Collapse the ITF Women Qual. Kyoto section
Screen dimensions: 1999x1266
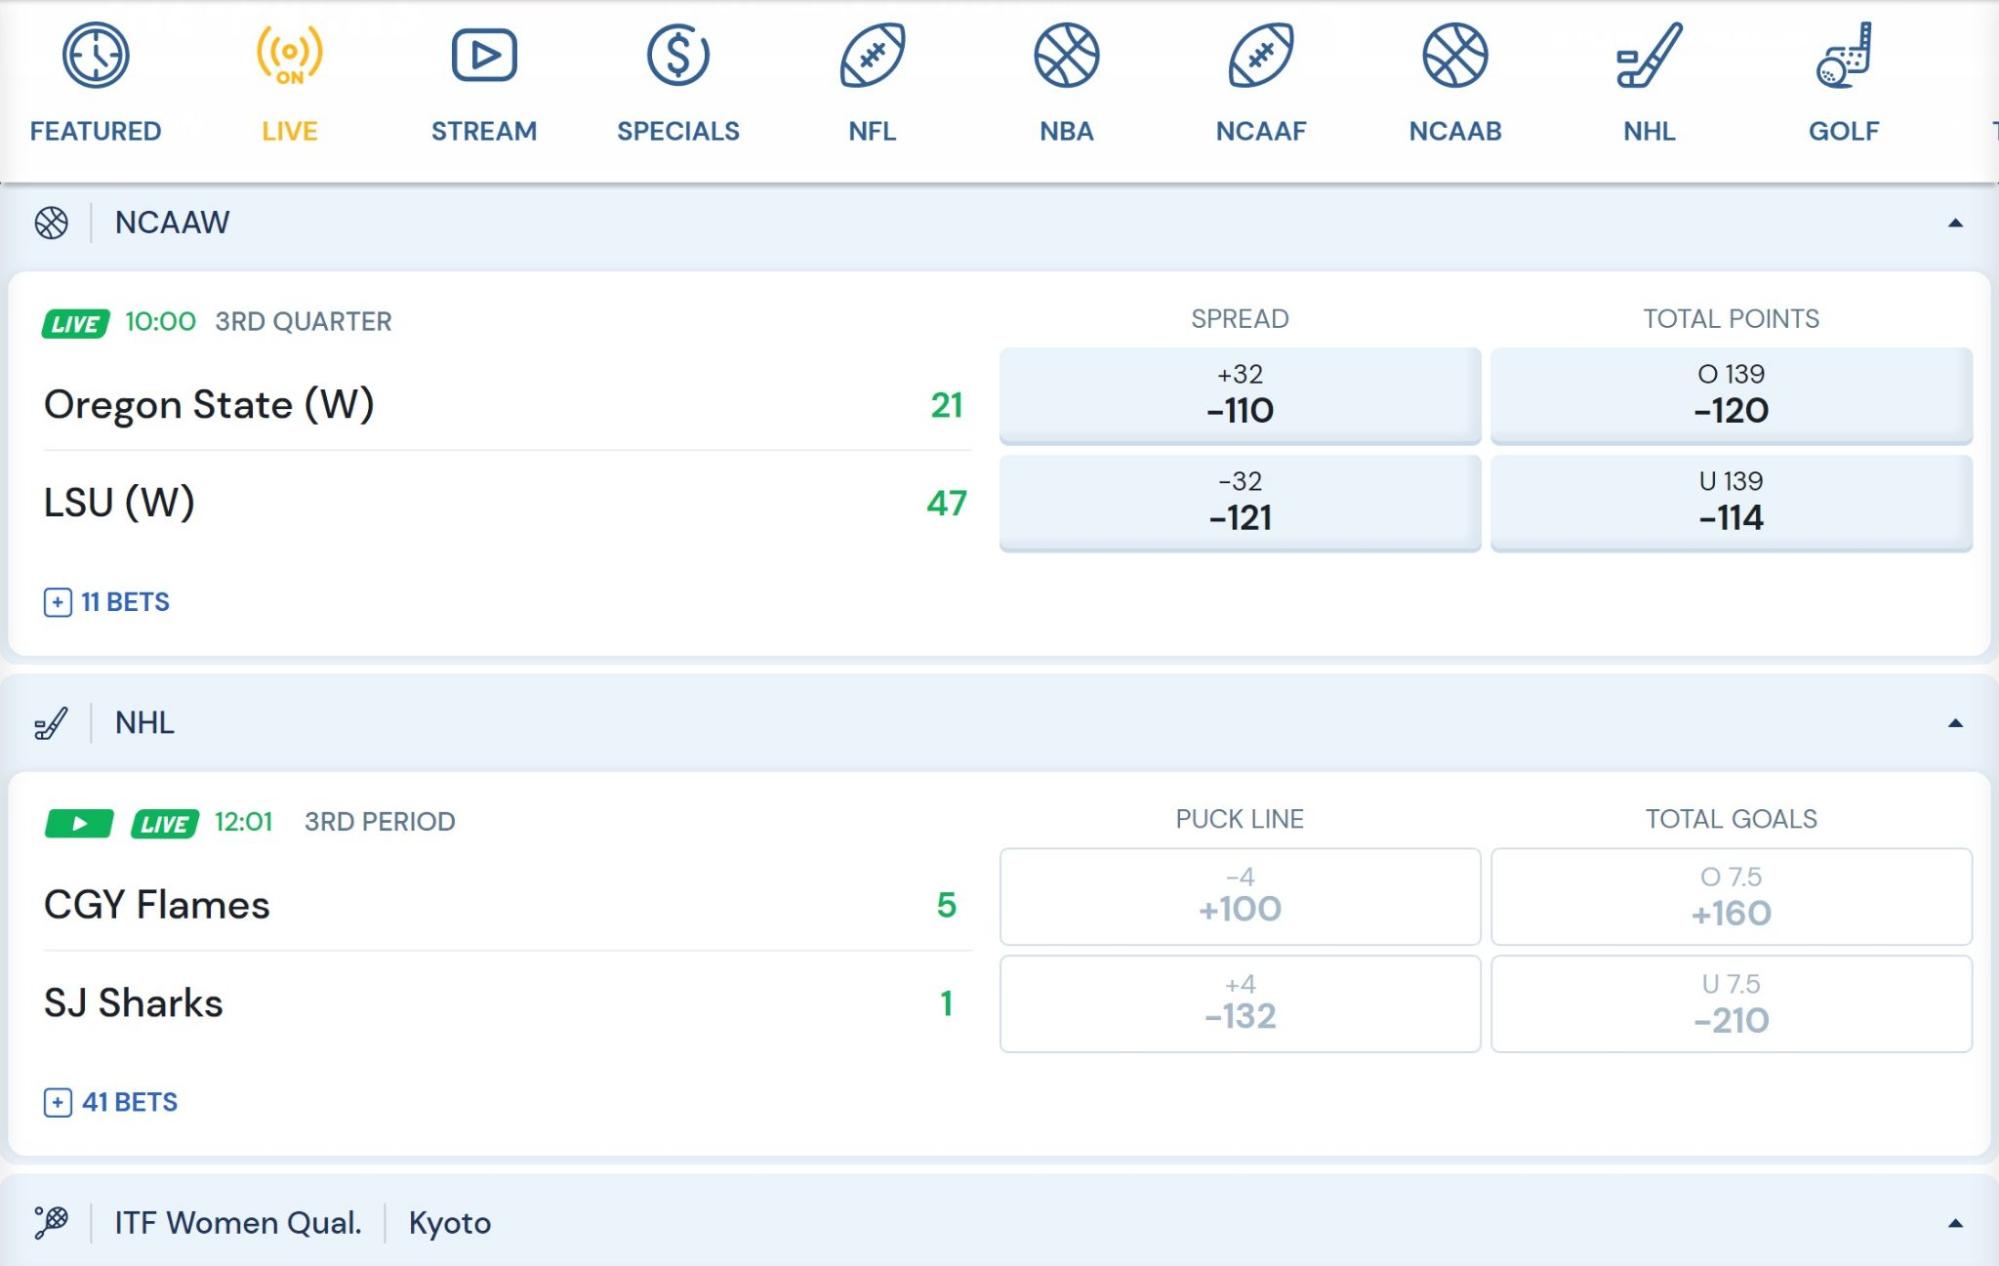(x=1955, y=1223)
